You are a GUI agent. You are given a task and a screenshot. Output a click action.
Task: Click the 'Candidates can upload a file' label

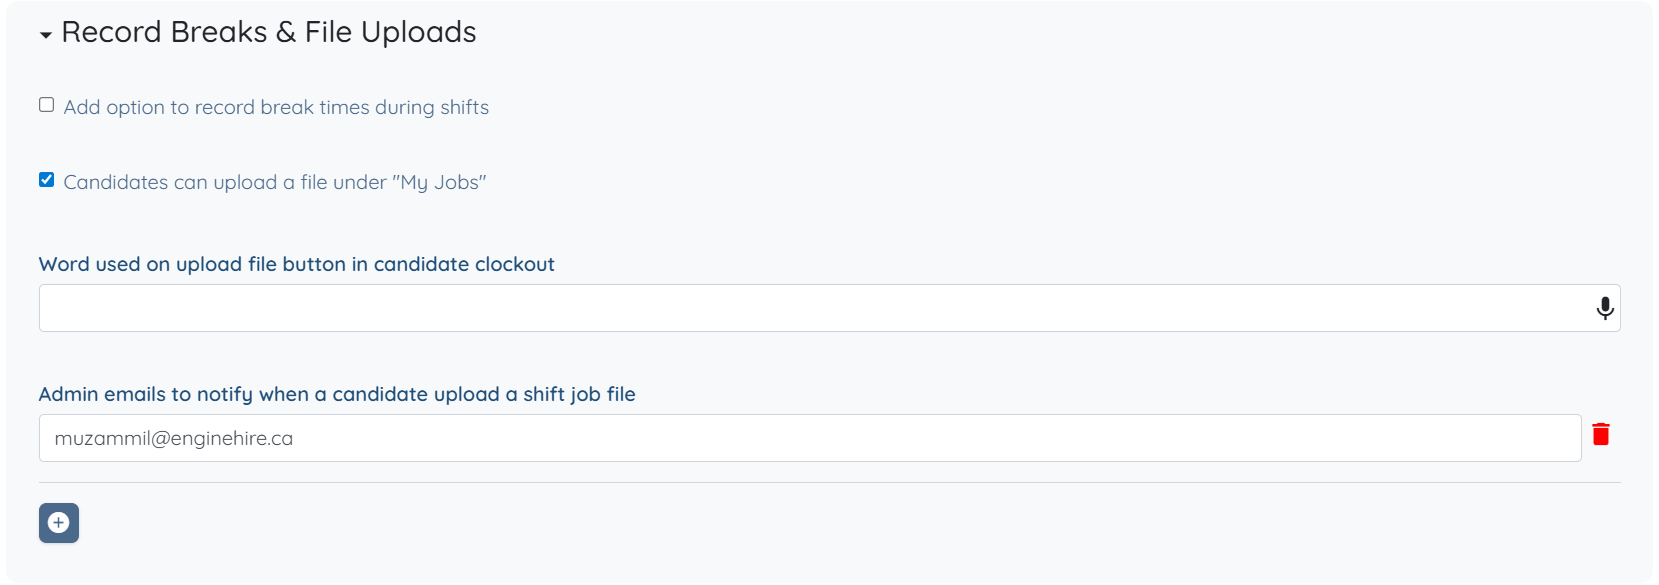pos(274,182)
